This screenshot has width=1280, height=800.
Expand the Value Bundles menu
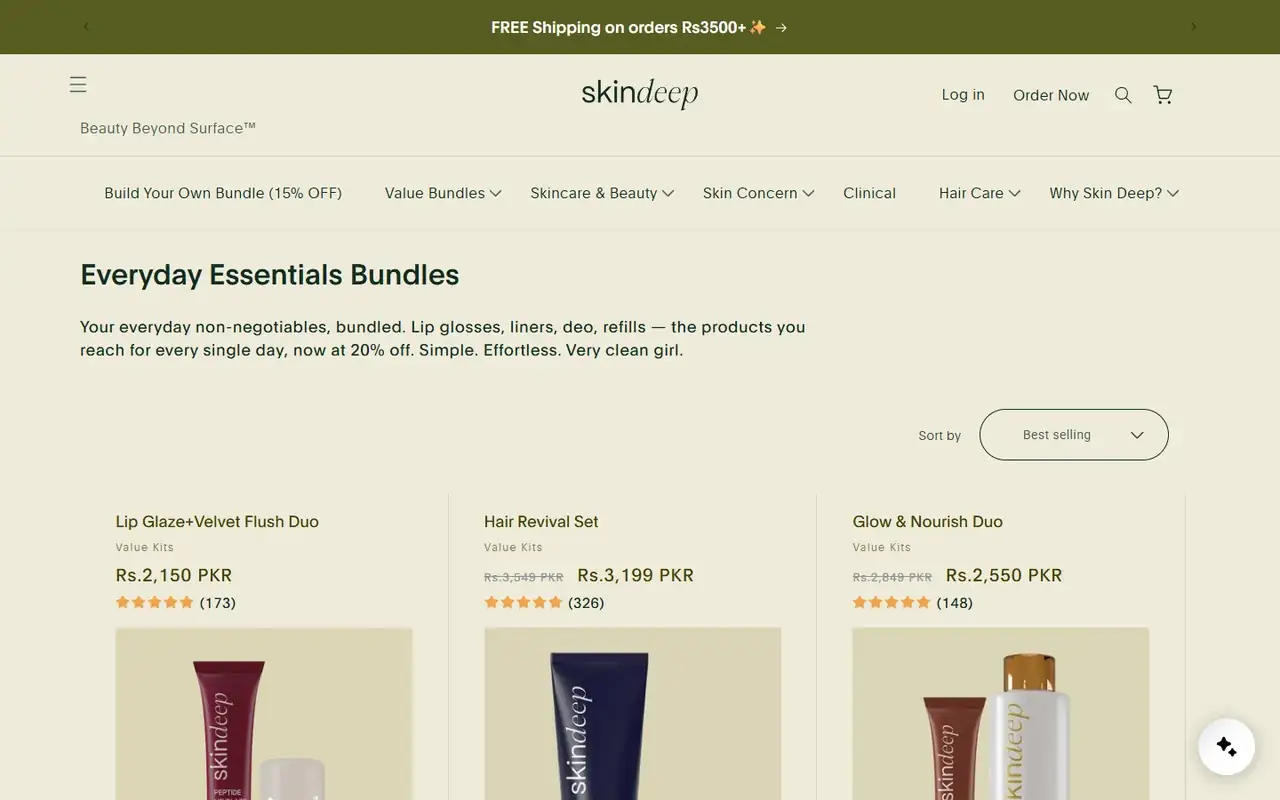coord(443,193)
